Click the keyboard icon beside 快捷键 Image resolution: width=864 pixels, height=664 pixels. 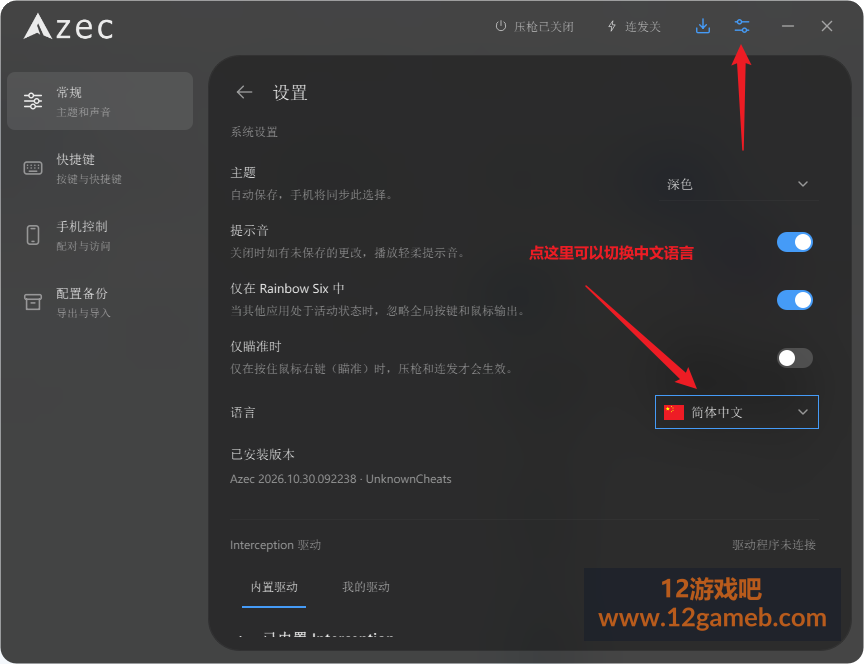pyautogui.click(x=33, y=168)
